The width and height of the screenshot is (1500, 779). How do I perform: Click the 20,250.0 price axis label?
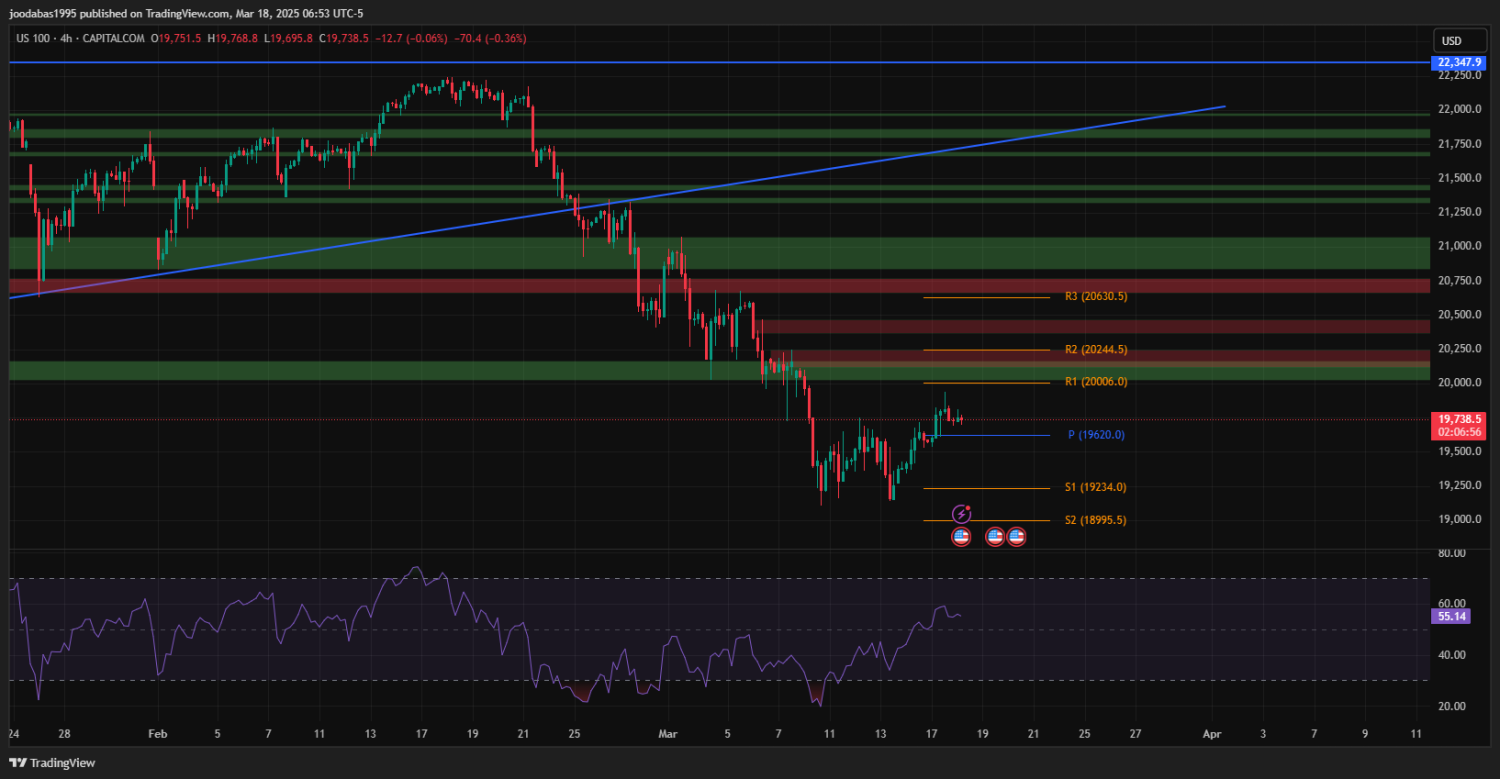(1458, 348)
